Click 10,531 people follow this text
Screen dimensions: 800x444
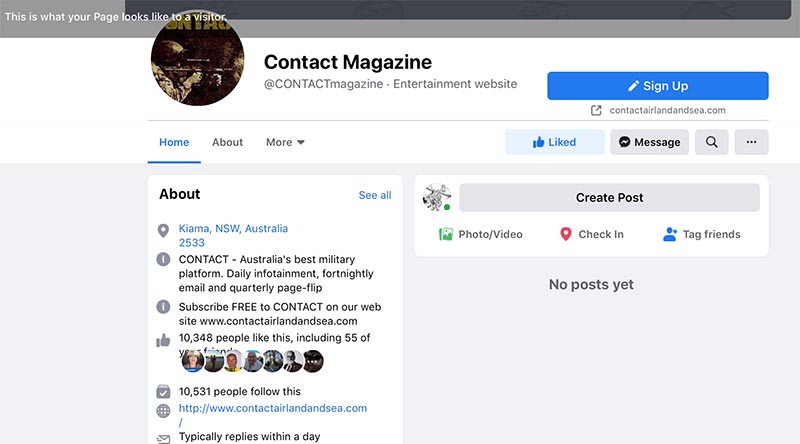click(240, 391)
